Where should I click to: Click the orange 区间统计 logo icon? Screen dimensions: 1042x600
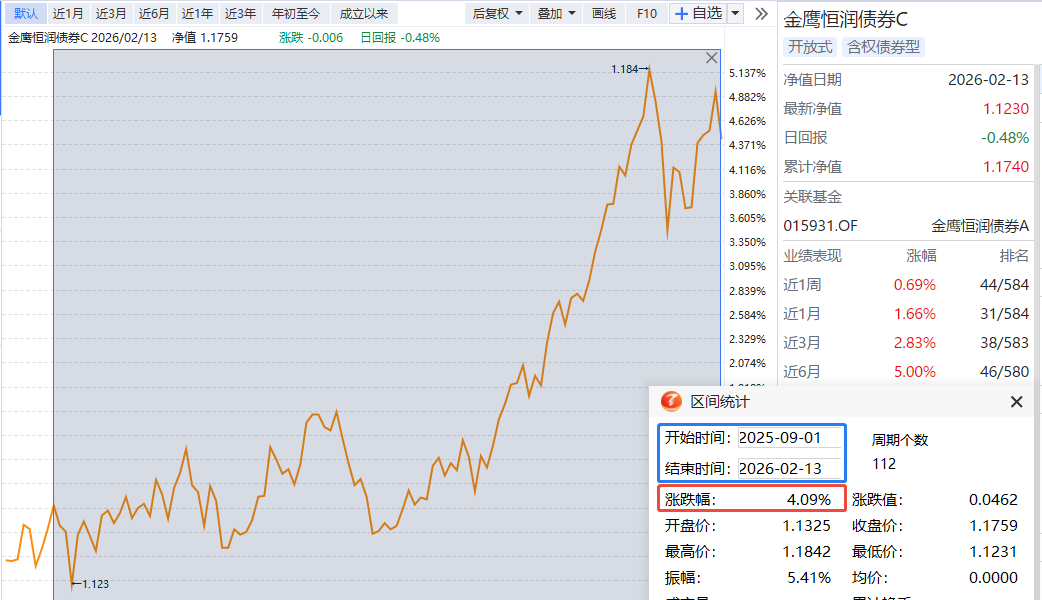(671, 402)
